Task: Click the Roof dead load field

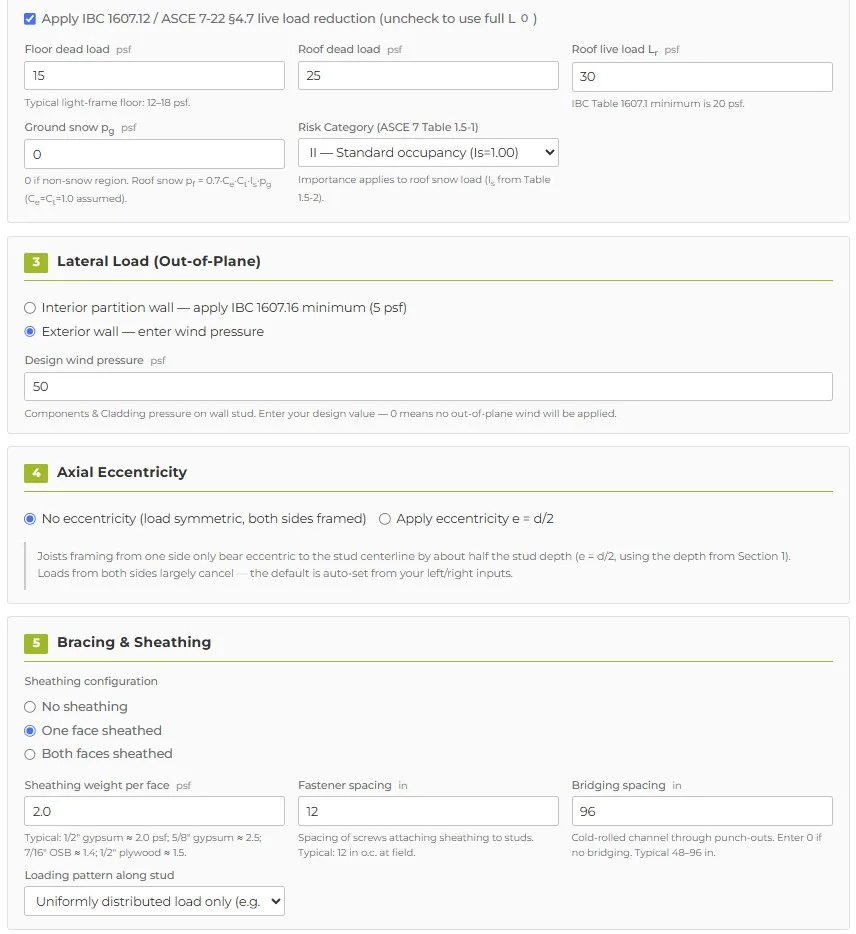Action: point(428,76)
